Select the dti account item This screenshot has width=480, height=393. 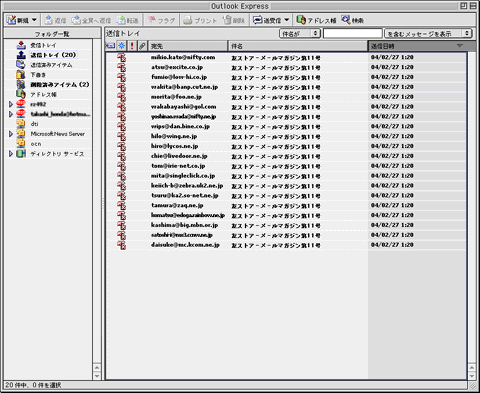pyautogui.click(x=34, y=124)
